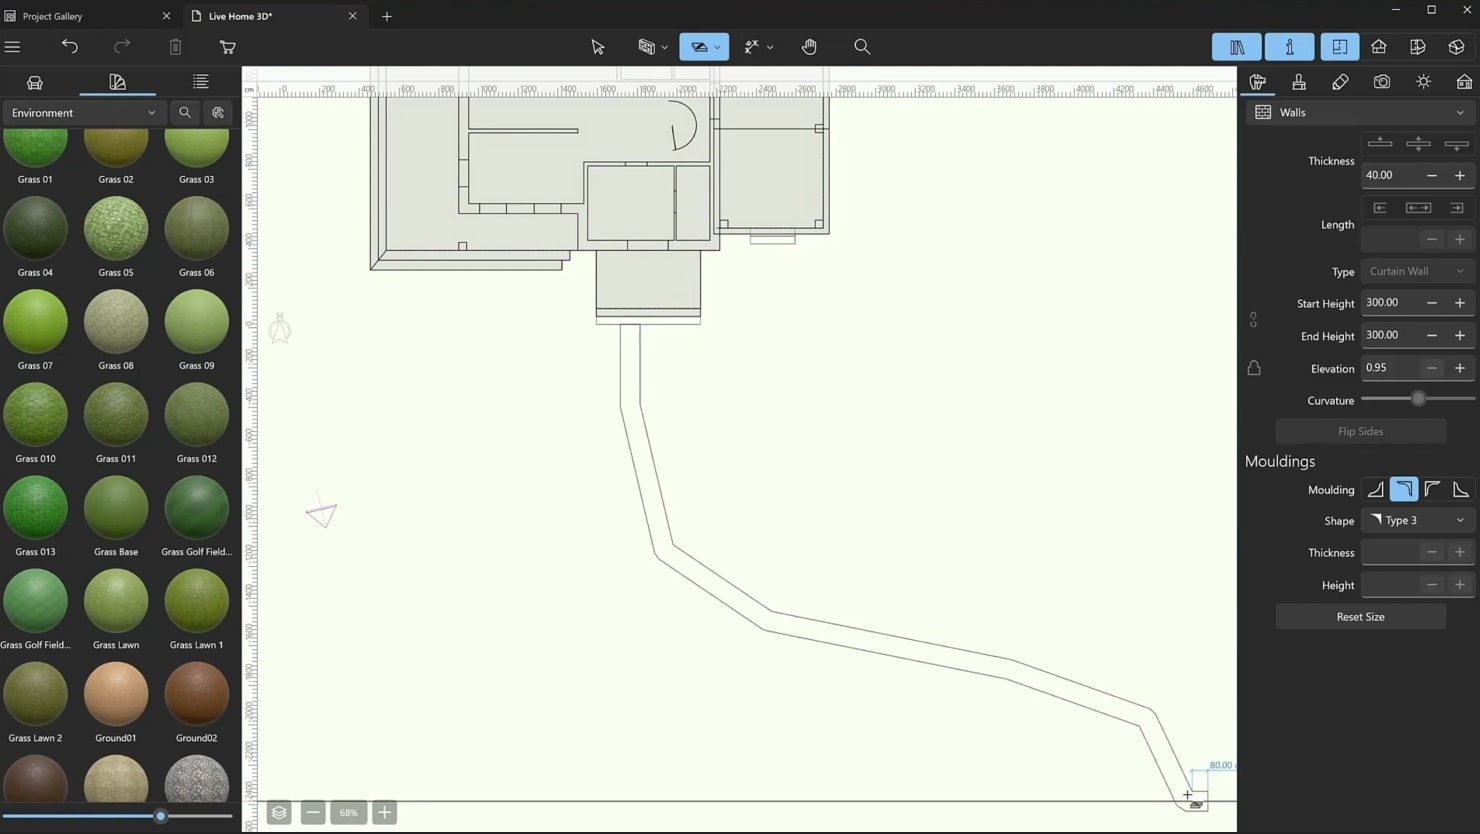Adjust the Curvature slider
This screenshot has height=834, width=1480.
click(x=1418, y=399)
